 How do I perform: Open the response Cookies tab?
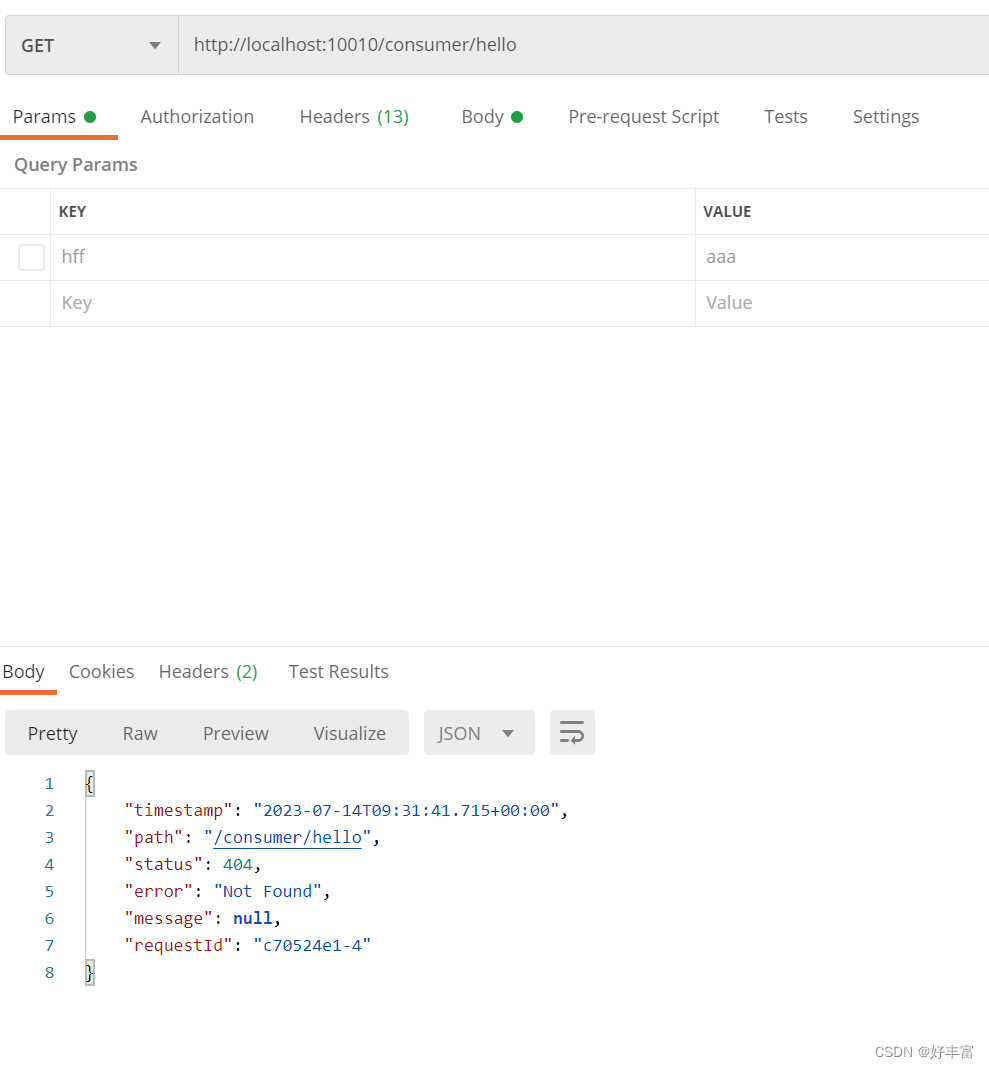102,672
